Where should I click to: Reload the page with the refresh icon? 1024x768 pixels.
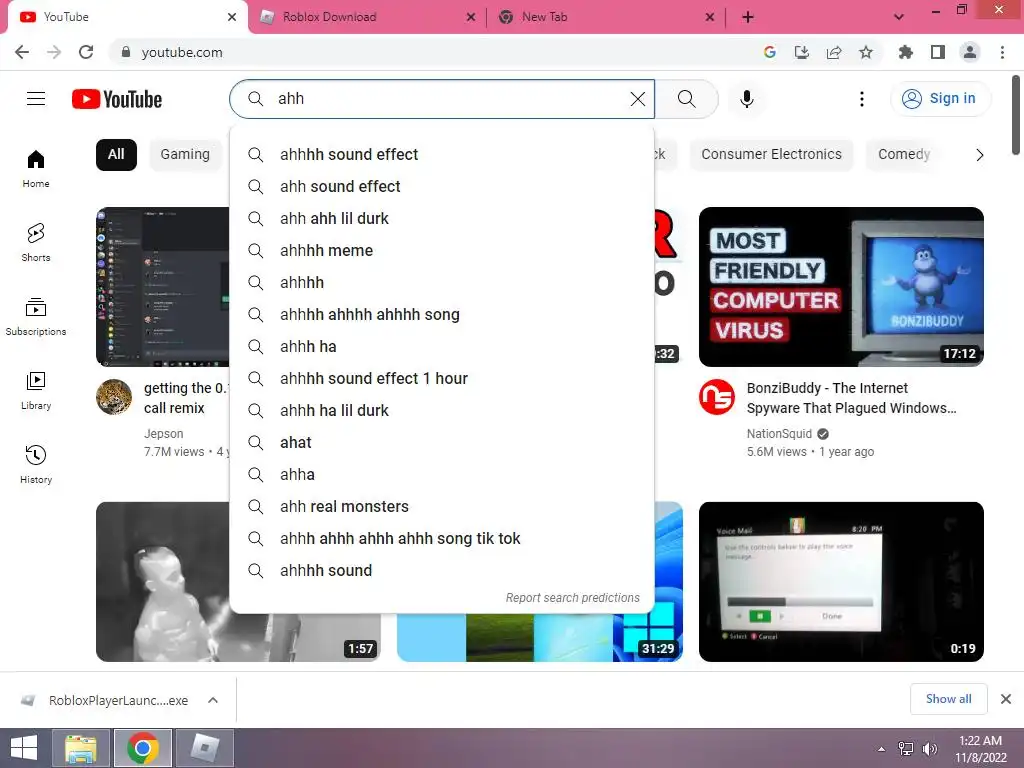point(86,52)
